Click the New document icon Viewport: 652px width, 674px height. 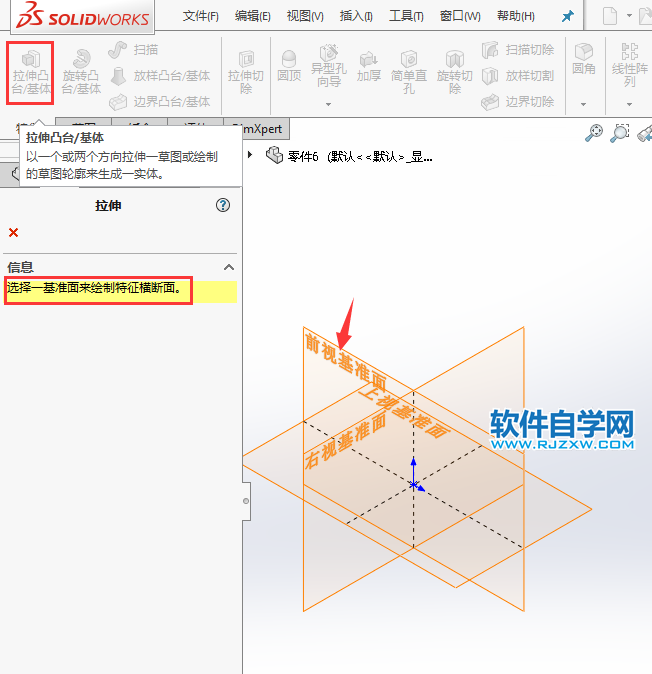click(609, 16)
